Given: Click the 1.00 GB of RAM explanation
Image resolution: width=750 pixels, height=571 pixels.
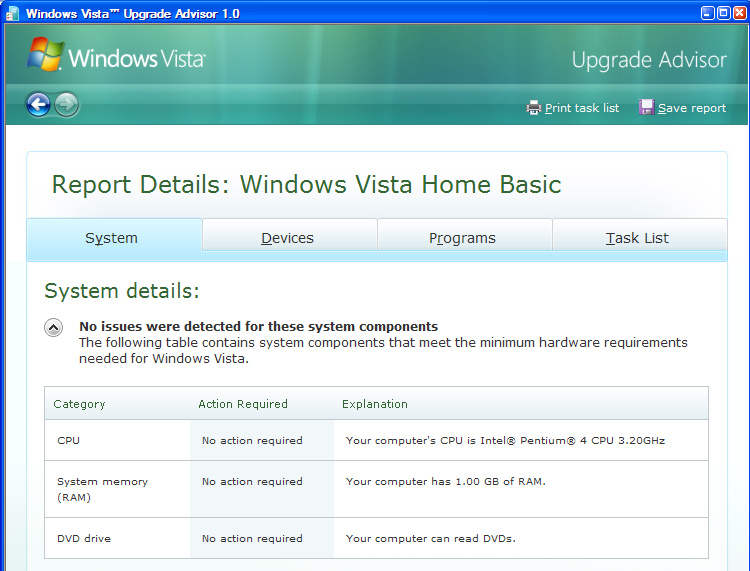Looking at the screenshot, I should pyautogui.click(x=445, y=482).
